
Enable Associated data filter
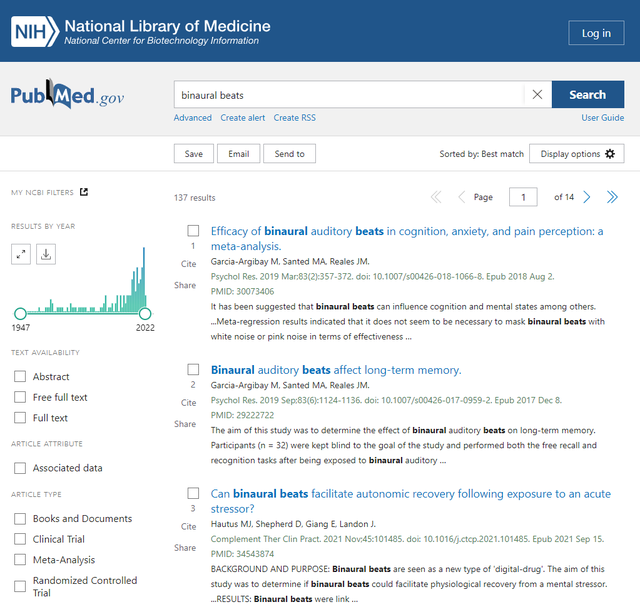(20, 468)
